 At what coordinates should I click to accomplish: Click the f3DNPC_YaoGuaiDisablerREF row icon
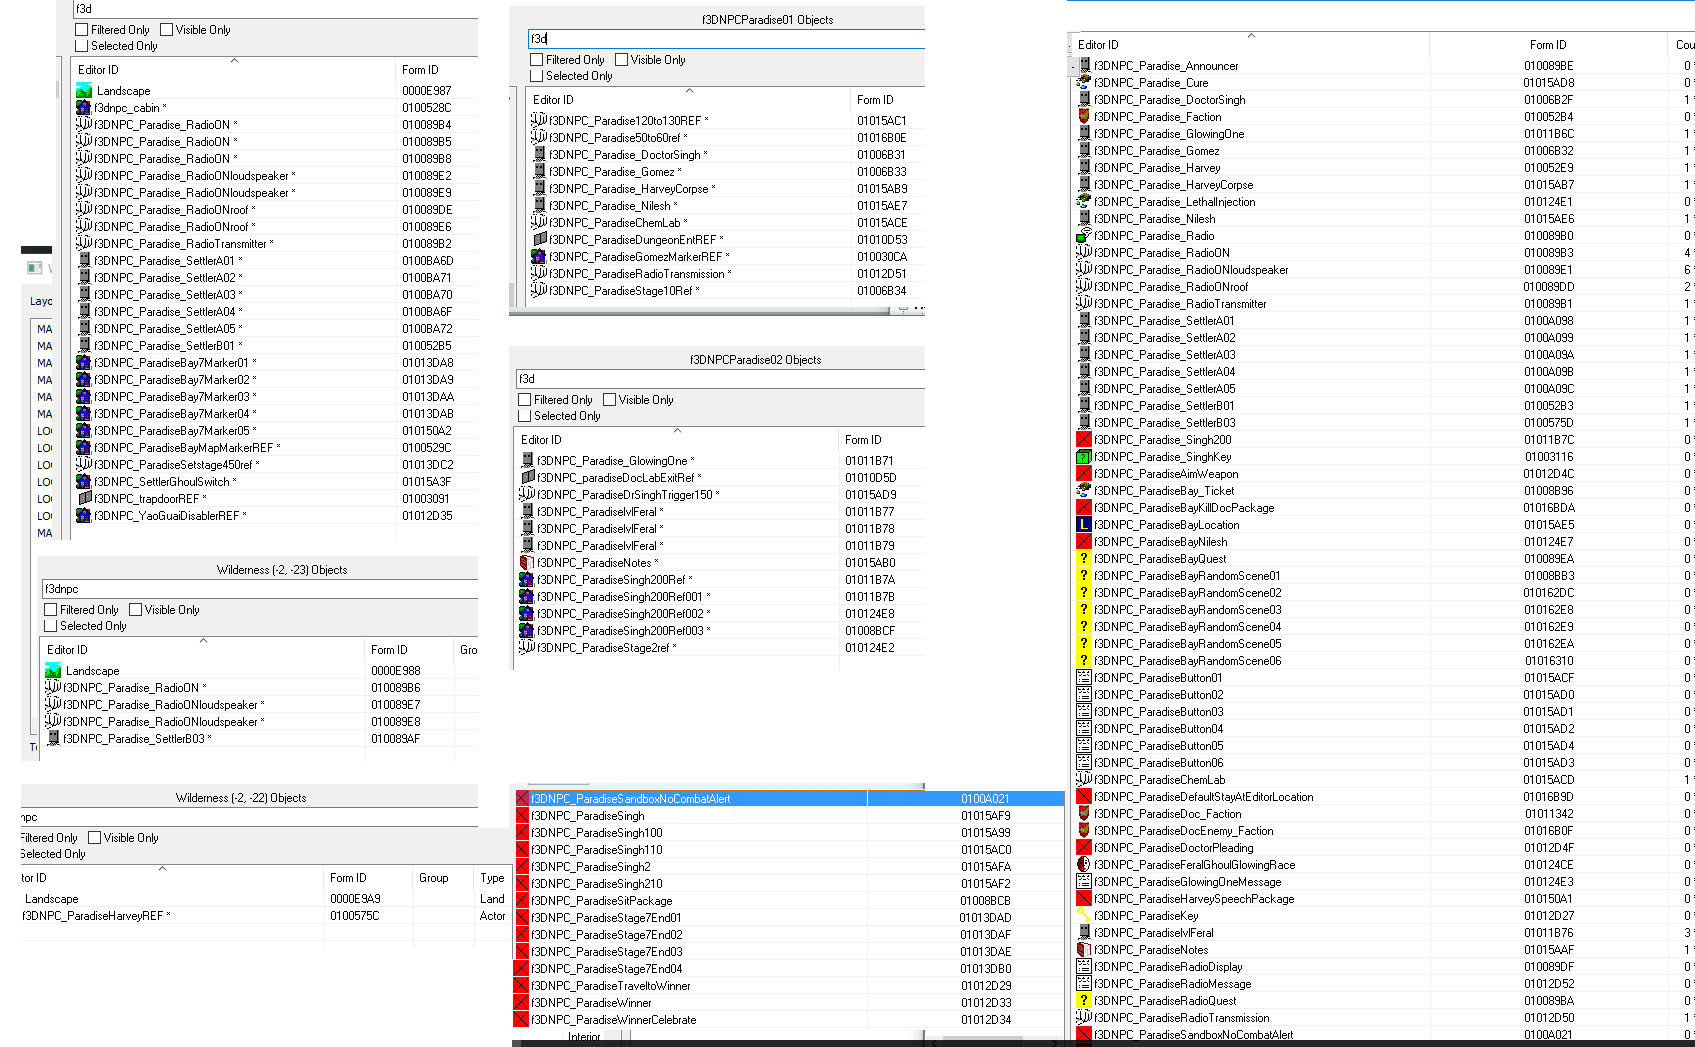[84, 516]
